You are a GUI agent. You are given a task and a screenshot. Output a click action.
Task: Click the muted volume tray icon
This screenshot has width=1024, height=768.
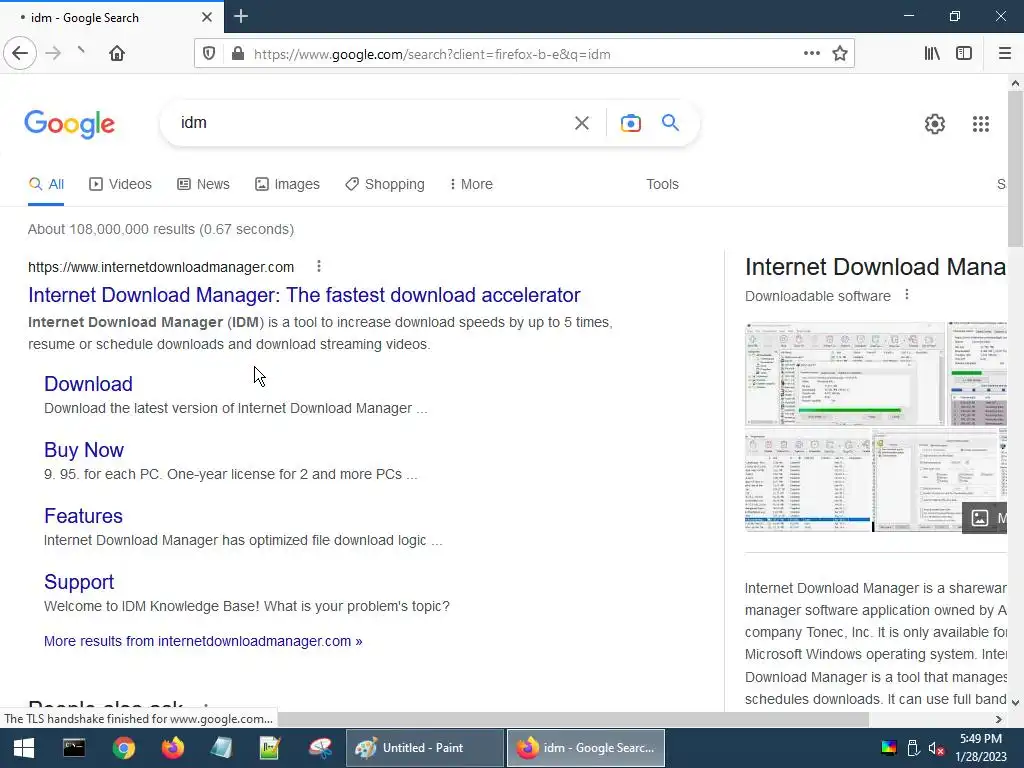[x=936, y=748]
